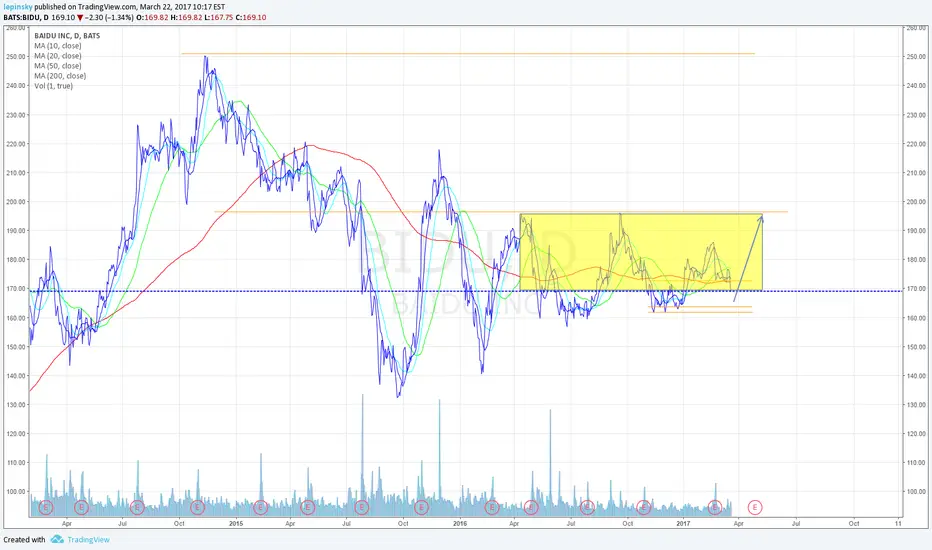Click the 170.00 label on the right price axis

tap(916, 289)
